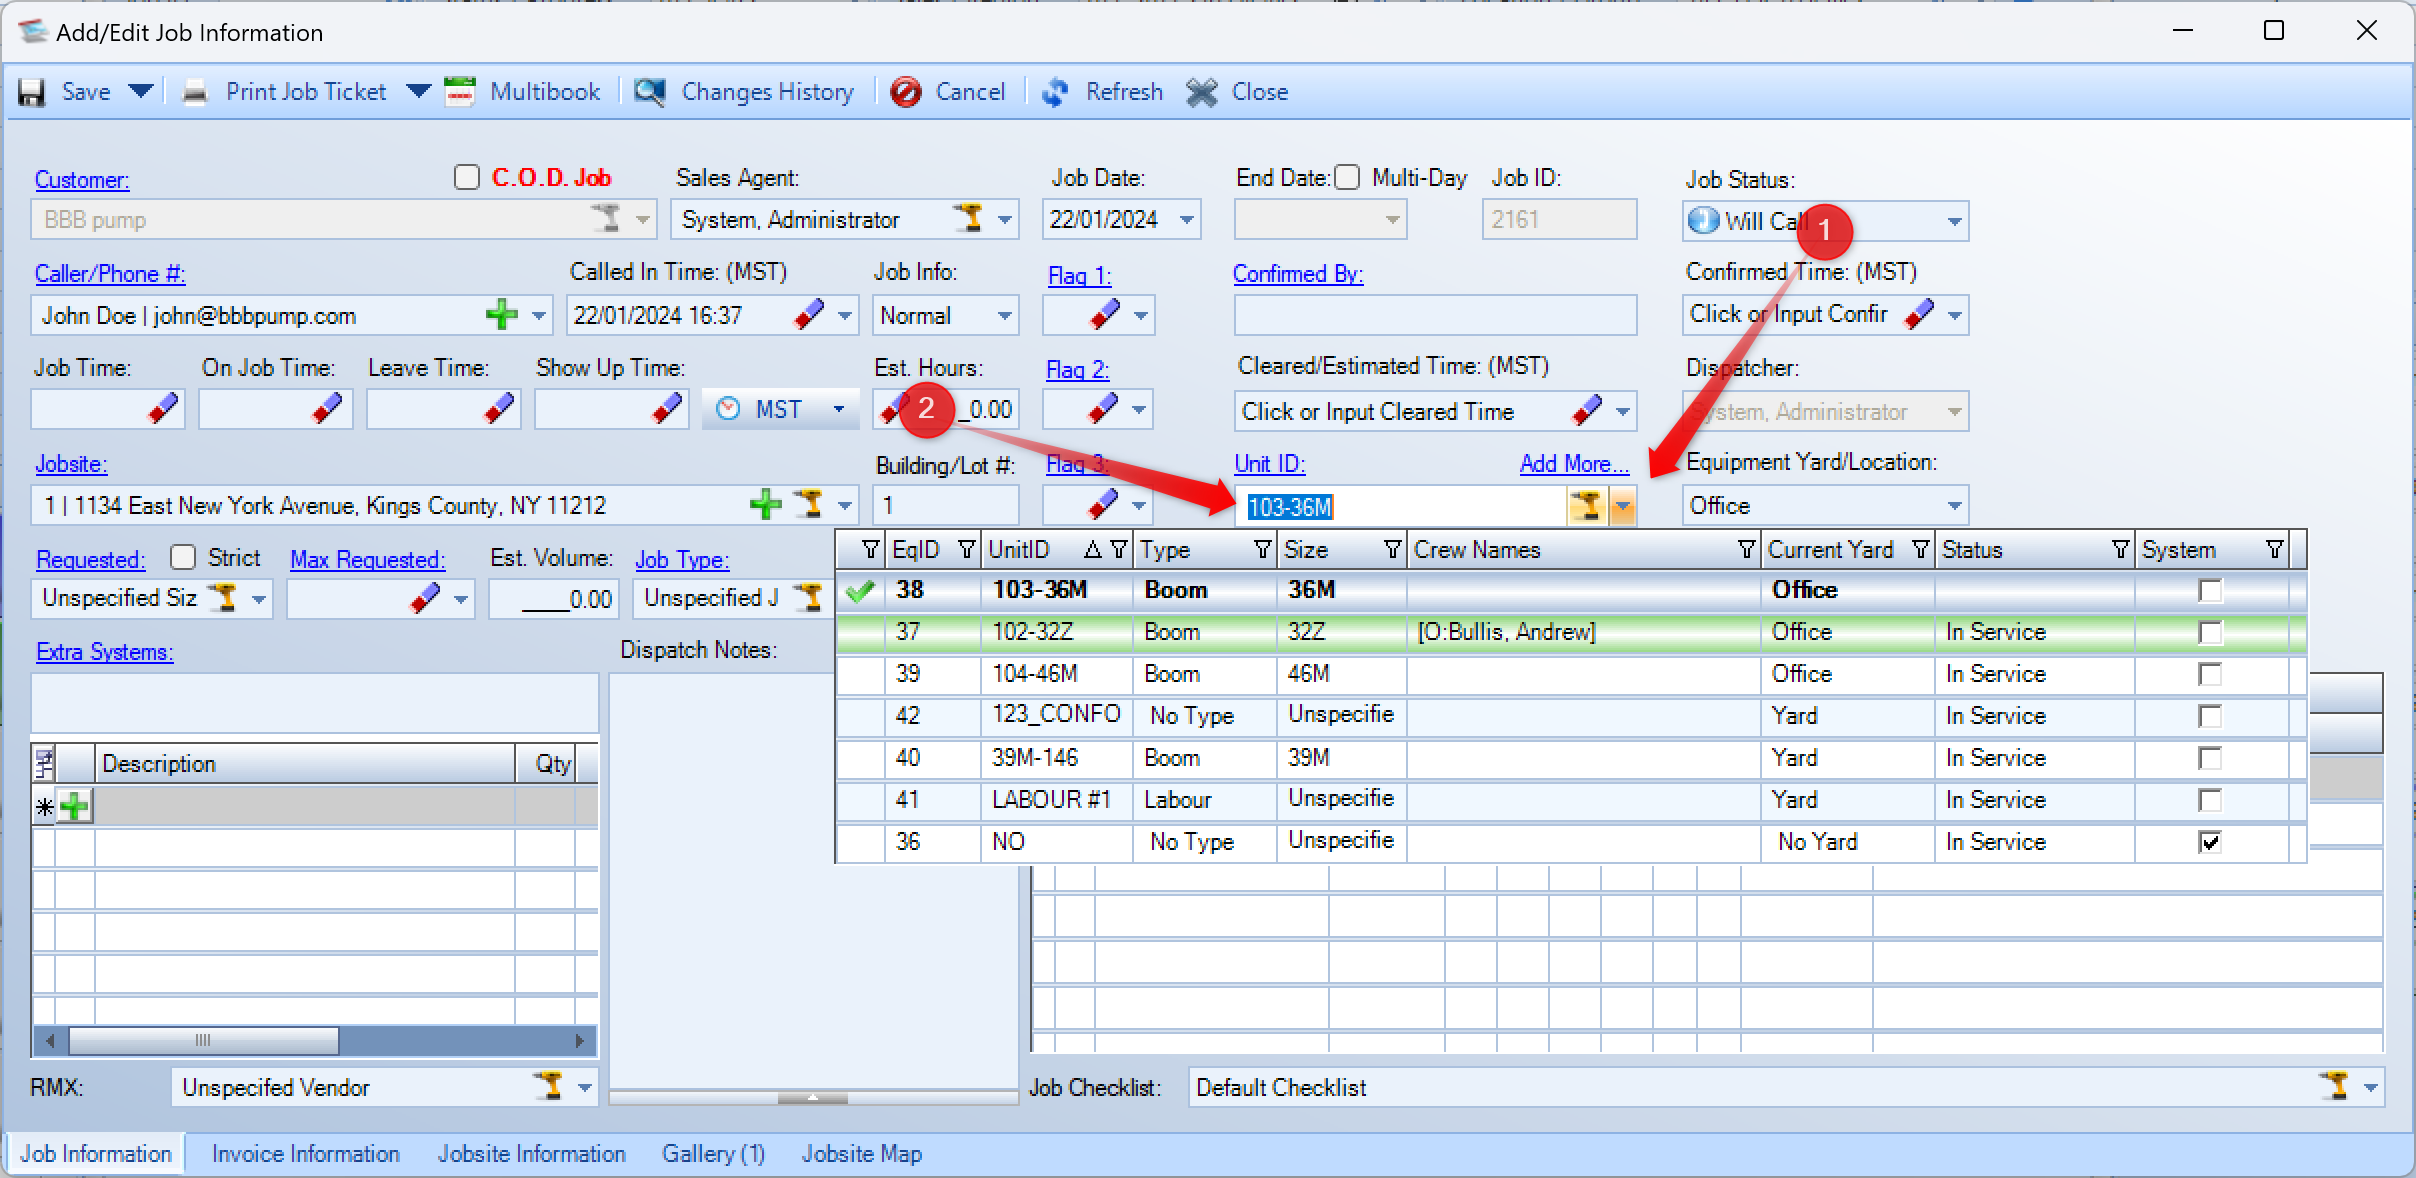Click the eraser icon in Show Up Time
This screenshot has width=2416, height=1178.
point(666,409)
